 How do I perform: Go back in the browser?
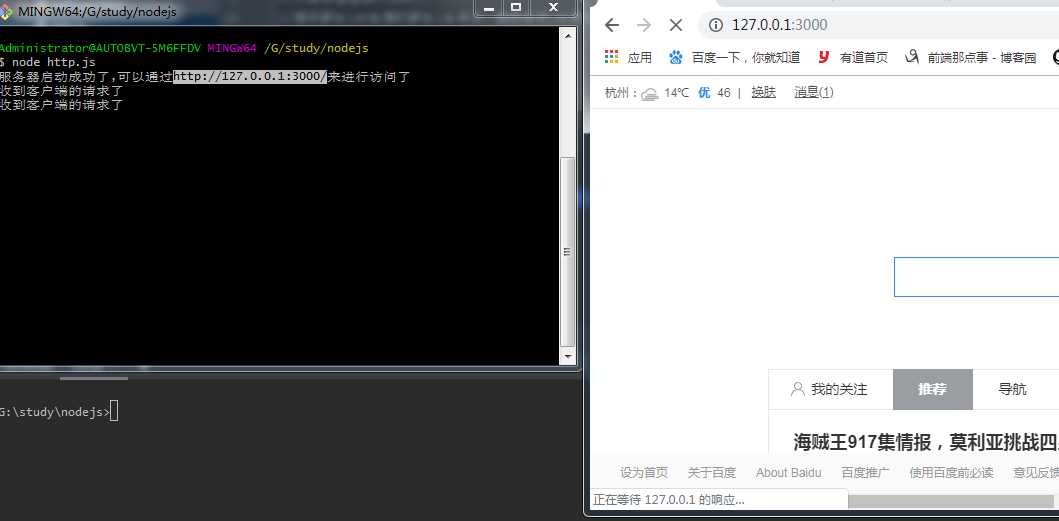[x=612, y=25]
